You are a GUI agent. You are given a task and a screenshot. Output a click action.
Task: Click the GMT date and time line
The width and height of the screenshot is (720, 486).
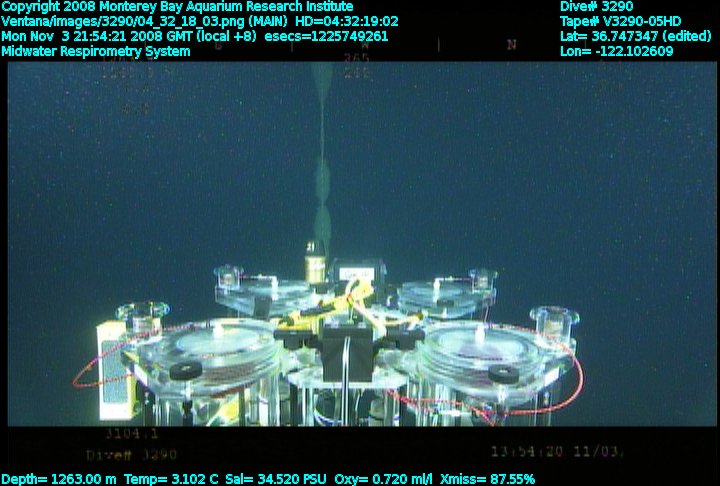pos(195,36)
